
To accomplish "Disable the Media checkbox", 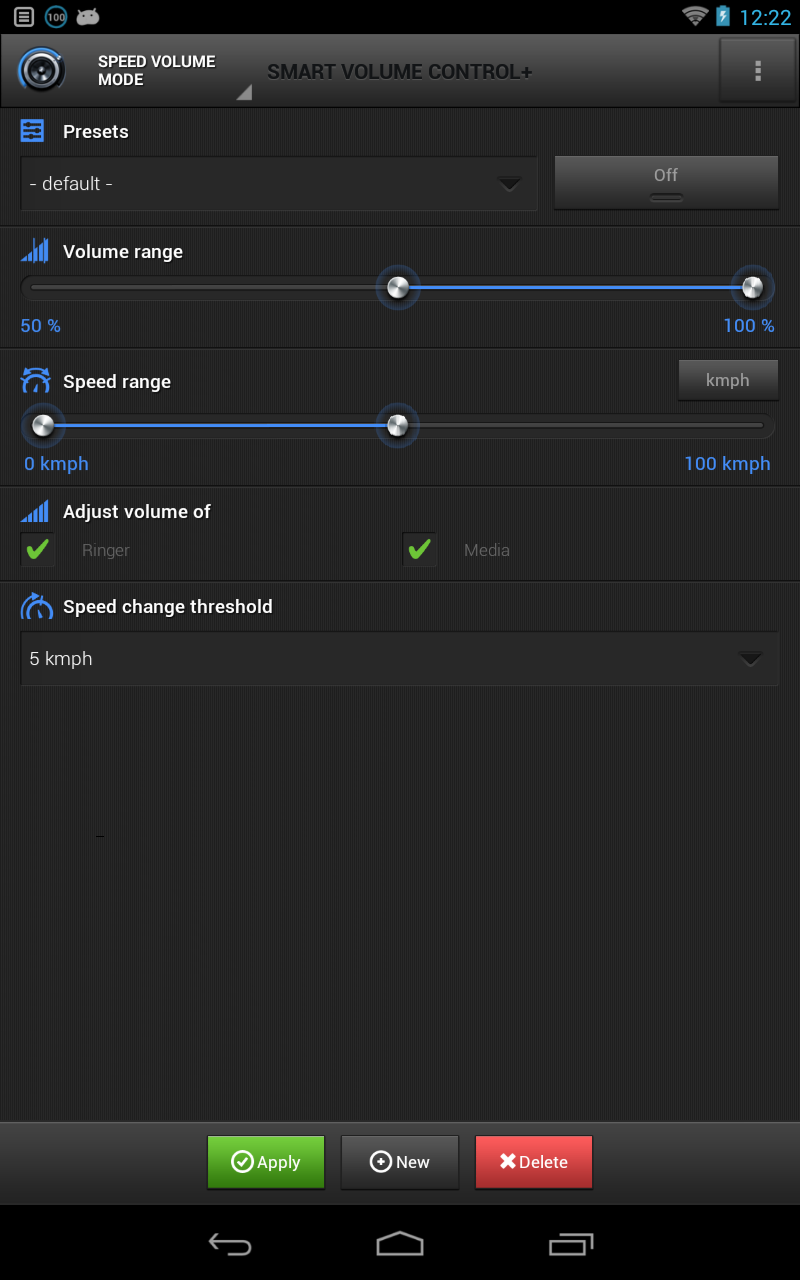I will 419,549.
